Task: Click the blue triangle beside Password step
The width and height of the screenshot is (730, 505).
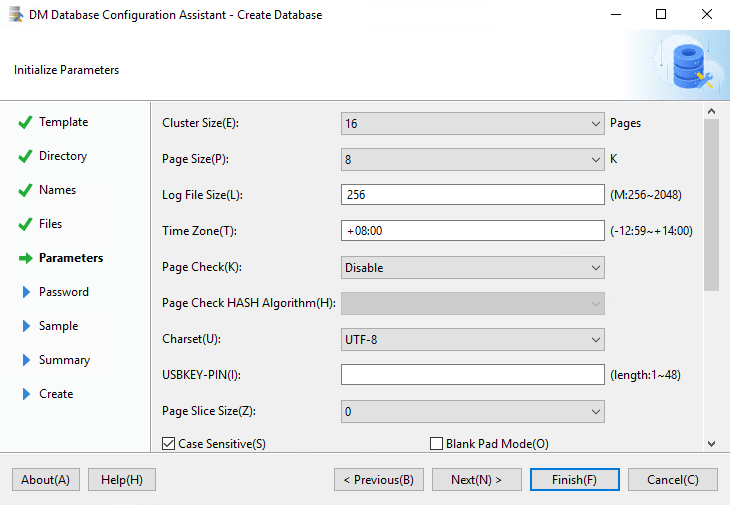Action: click(x=26, y=292)
